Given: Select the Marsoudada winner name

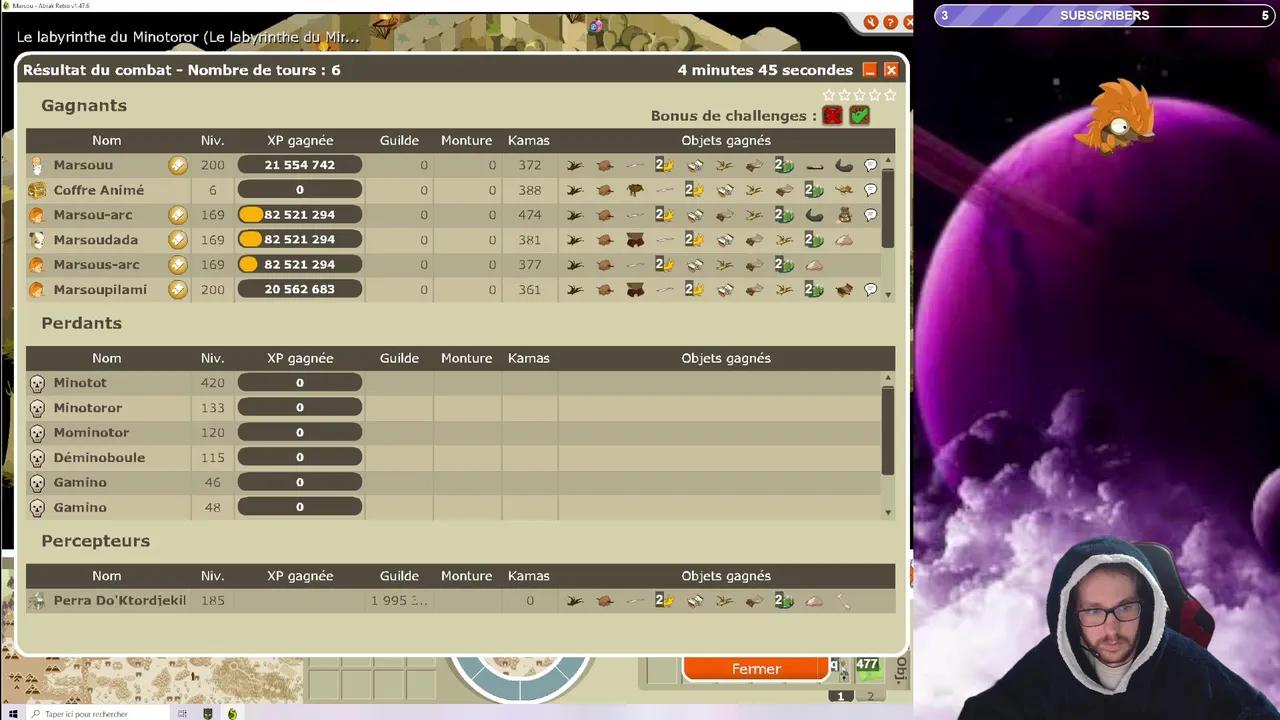Looking at the screenshot, I should click(x=96, y=240).
